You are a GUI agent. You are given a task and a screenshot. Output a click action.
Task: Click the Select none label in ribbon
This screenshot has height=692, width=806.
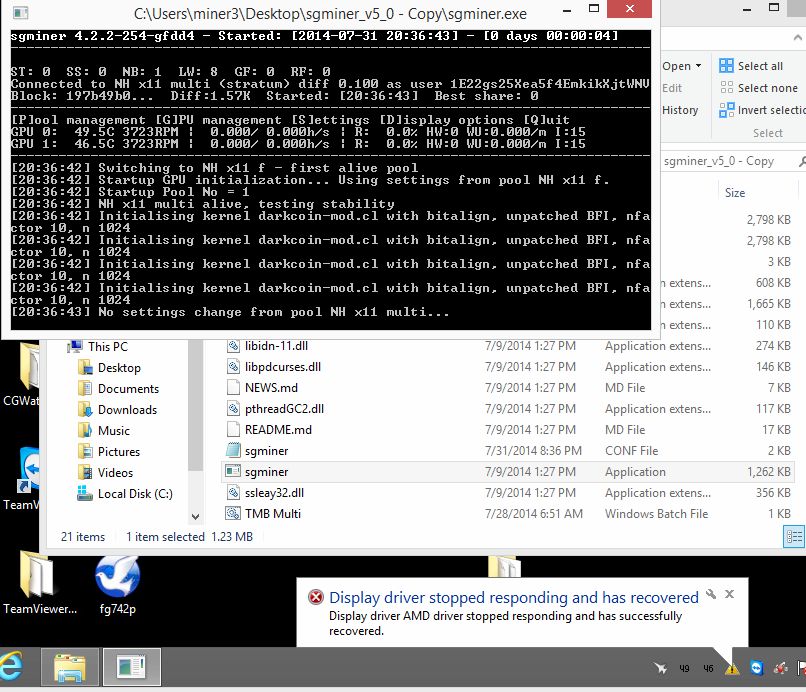[x=768, y=88]
